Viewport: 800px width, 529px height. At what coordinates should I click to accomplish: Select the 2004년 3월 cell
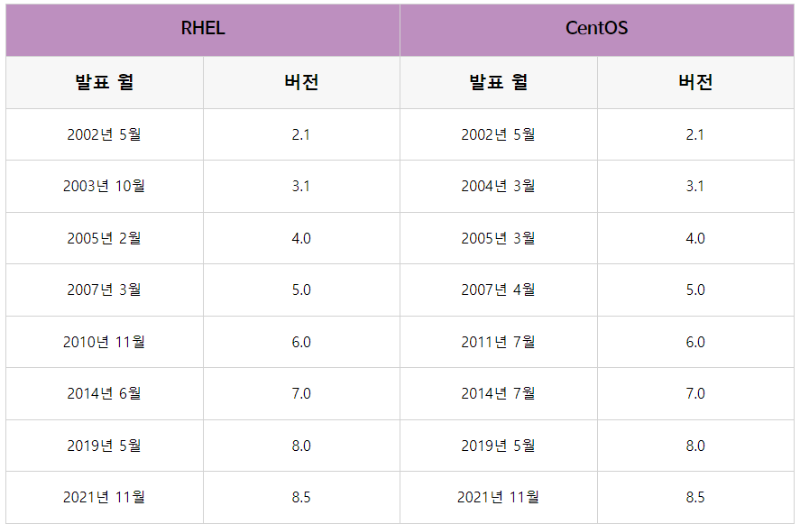498,186
